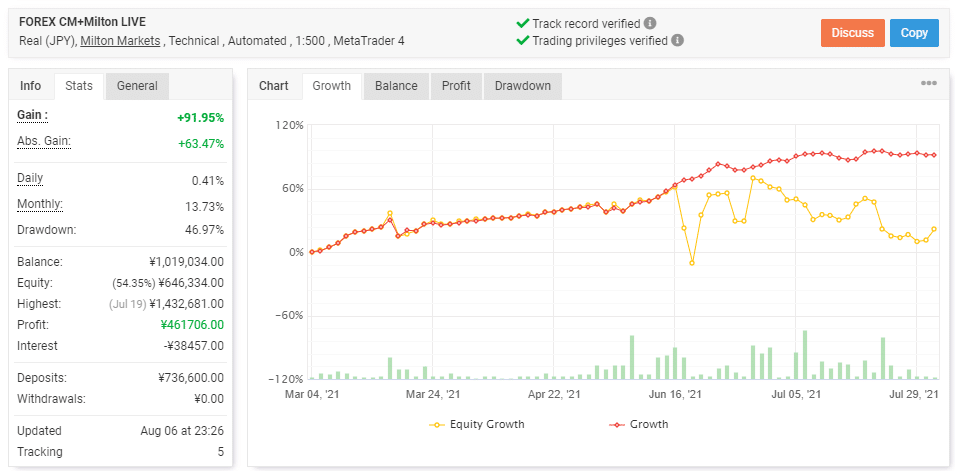Click the blue Copy button
Screen dimensions: 955x471
point(914,33)
